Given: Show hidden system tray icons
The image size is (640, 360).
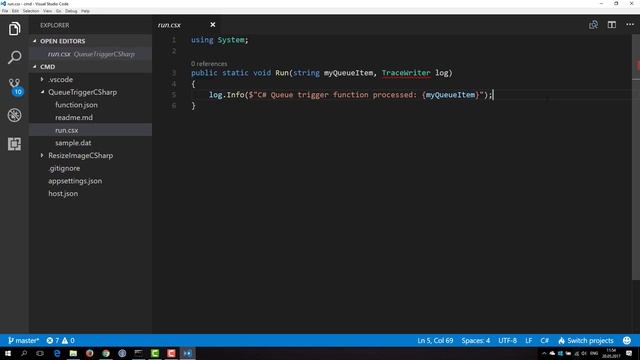Looking at the screenshot, I should click(x=544, y=353).
